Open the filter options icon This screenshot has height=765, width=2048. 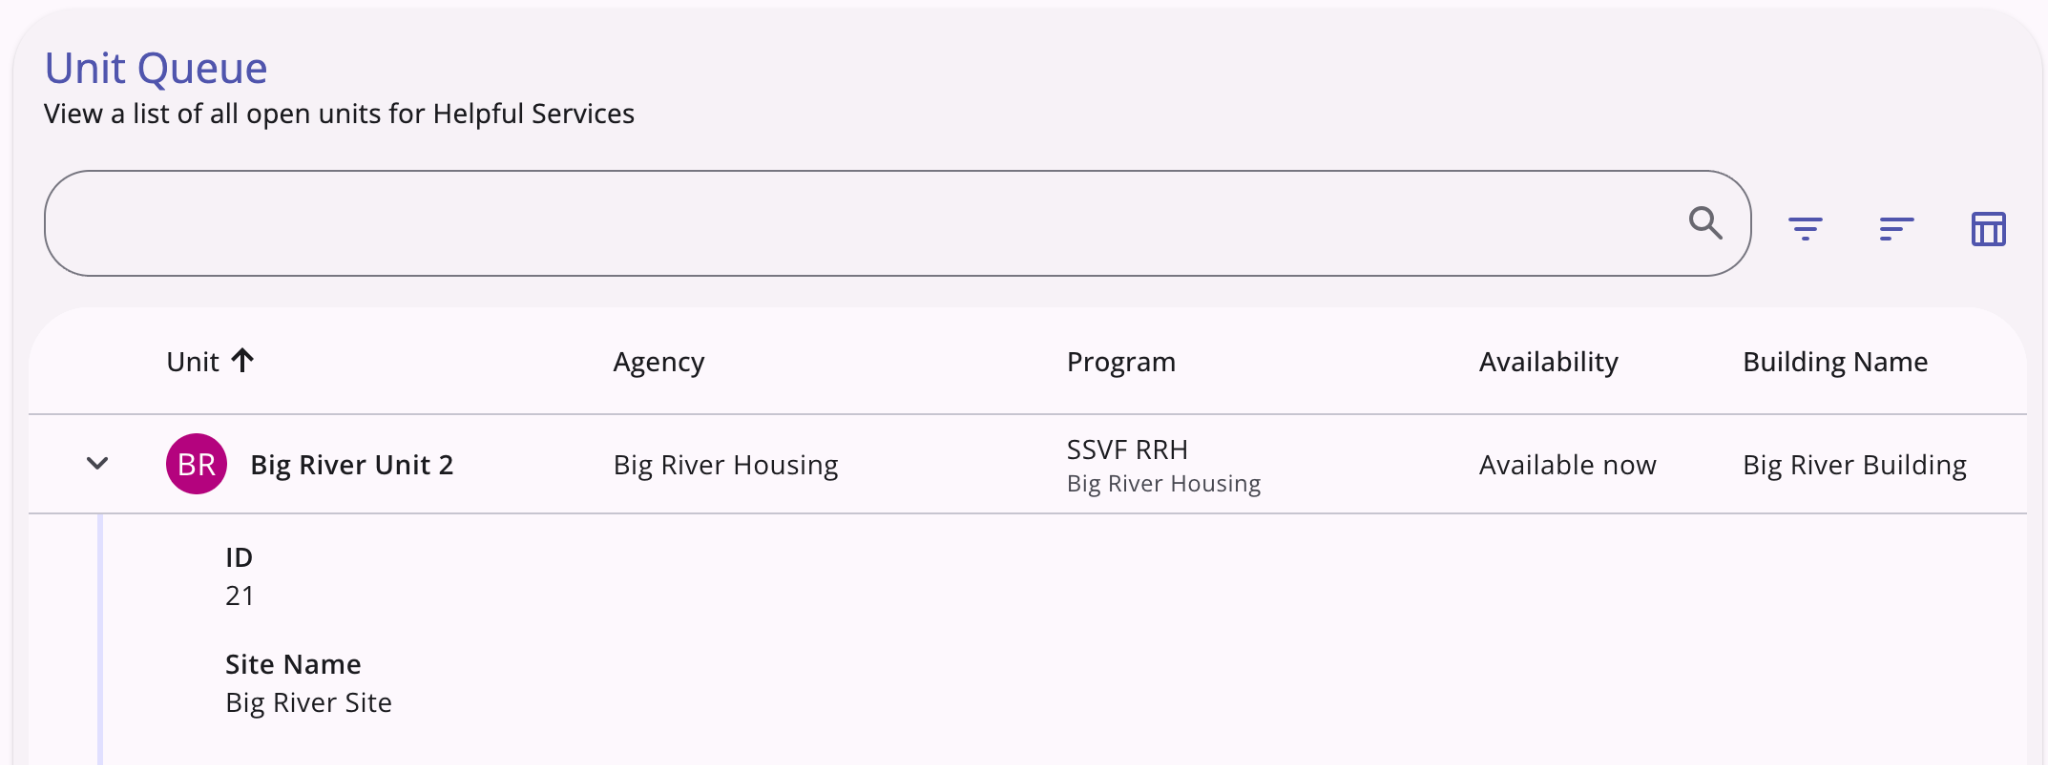coord(1805,229)
